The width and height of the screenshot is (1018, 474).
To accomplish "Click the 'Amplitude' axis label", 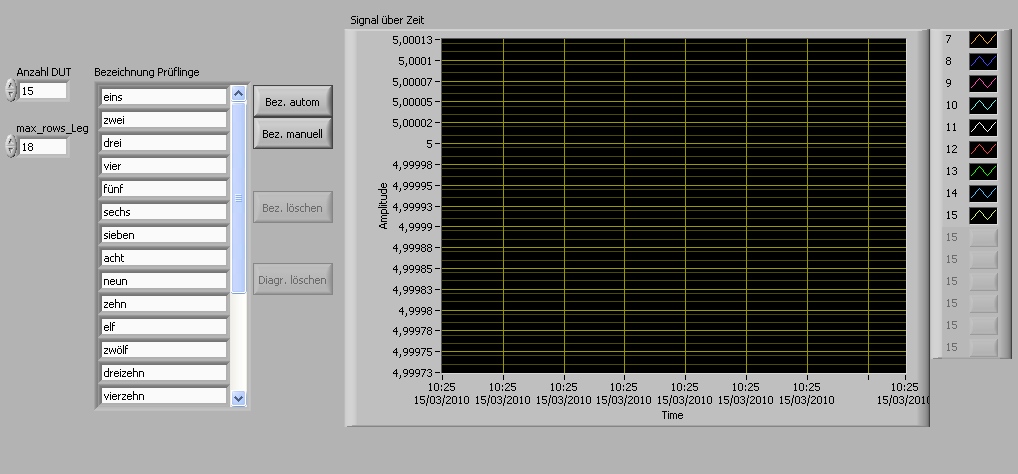I will (x=383, y=206).
